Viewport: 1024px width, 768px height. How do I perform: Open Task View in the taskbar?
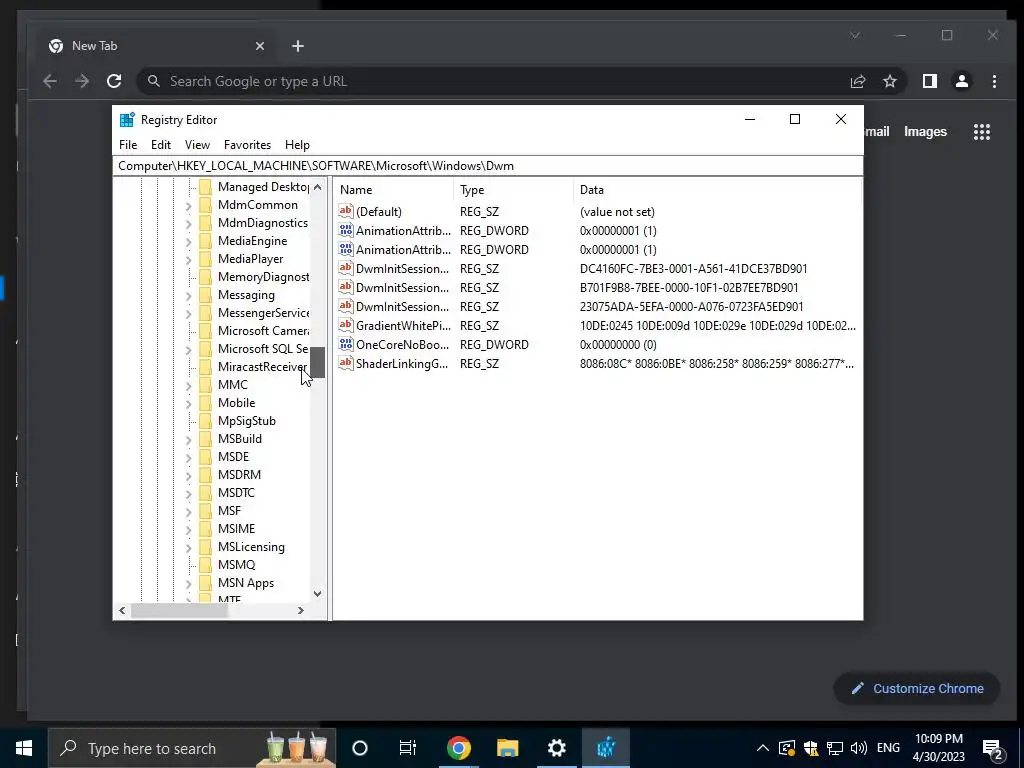pyautogui.click(x=408, y=748)
